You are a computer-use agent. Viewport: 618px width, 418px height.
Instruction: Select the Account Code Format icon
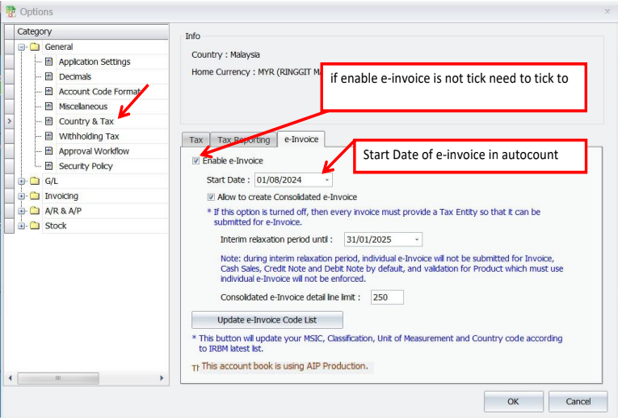click(49, 92)
